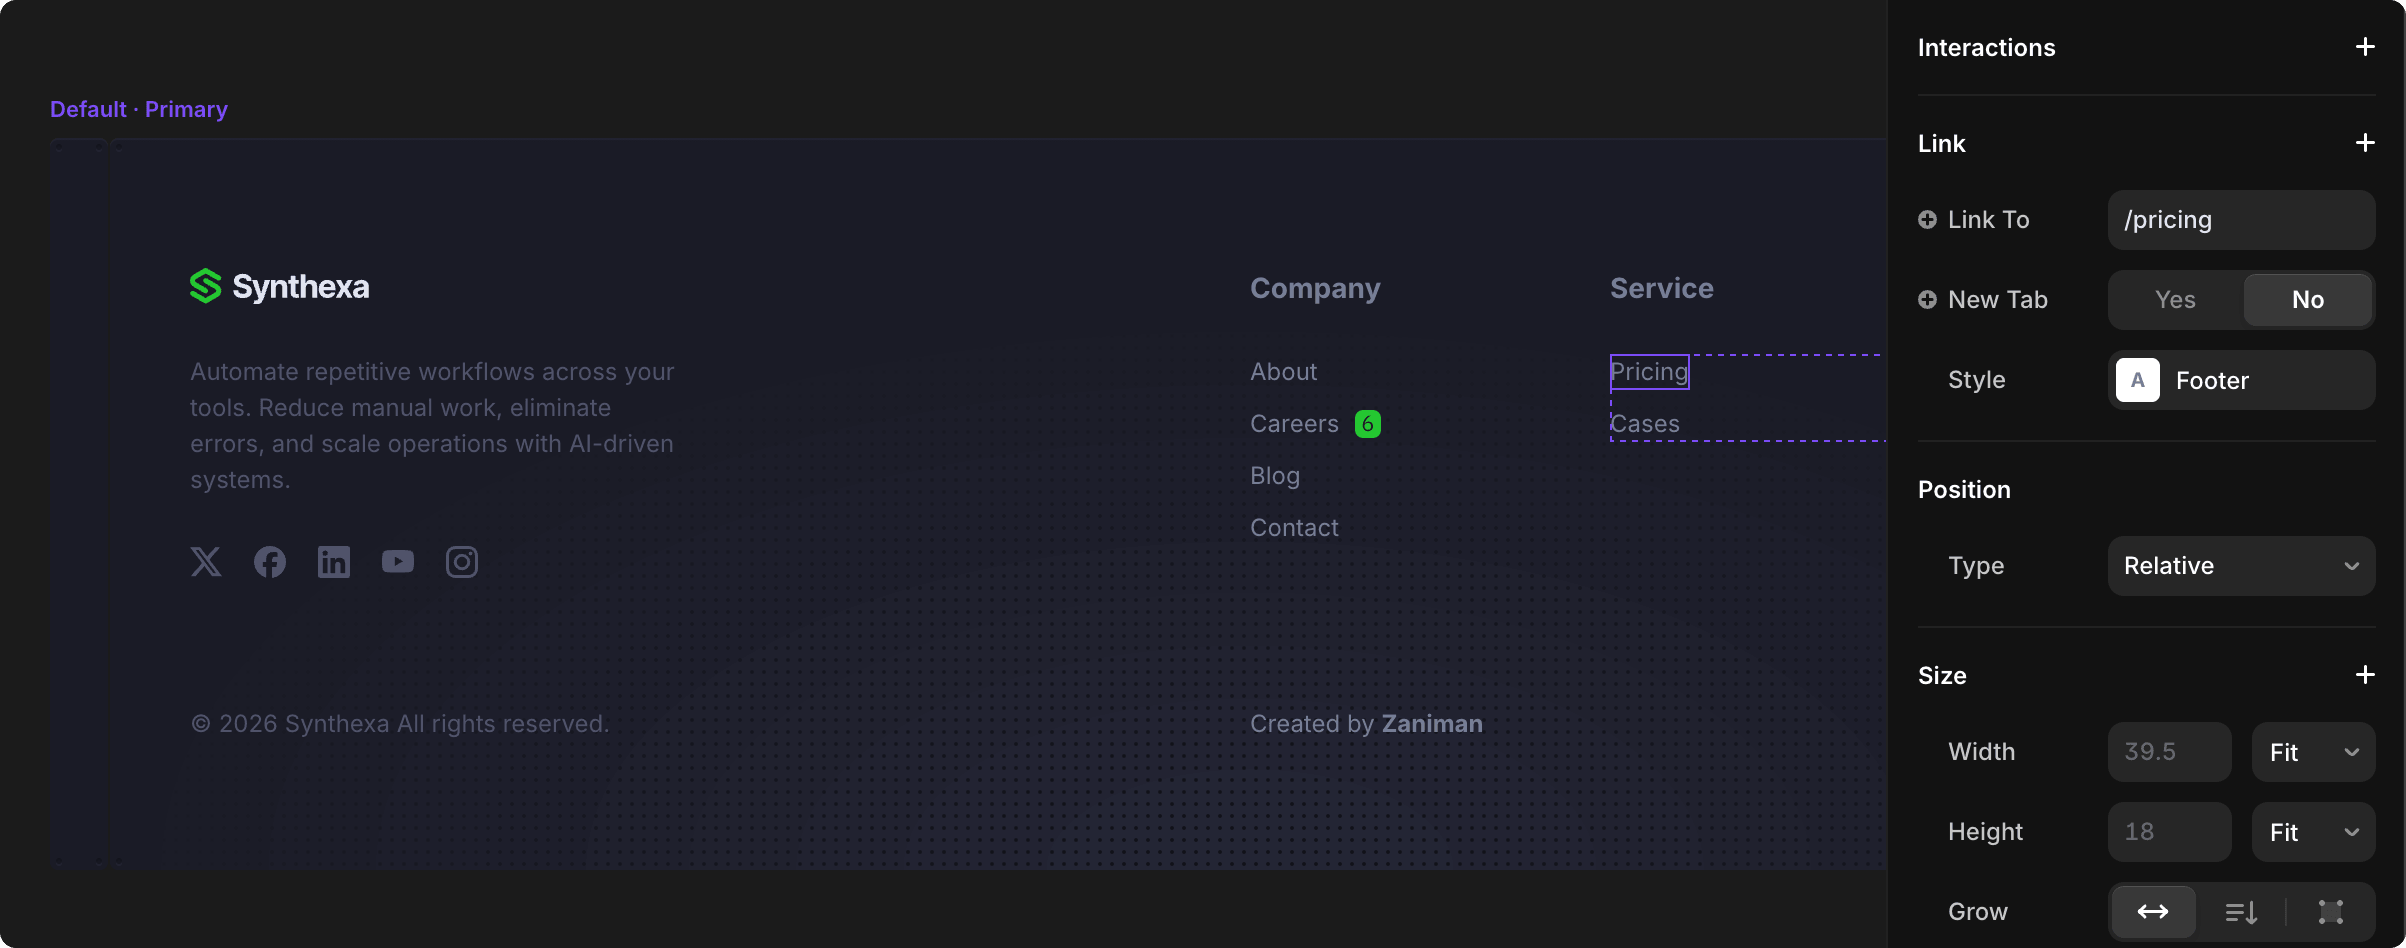Click the plus icon beside Link To
This screenshot has height=948, width=2406.
[1927, 220]
